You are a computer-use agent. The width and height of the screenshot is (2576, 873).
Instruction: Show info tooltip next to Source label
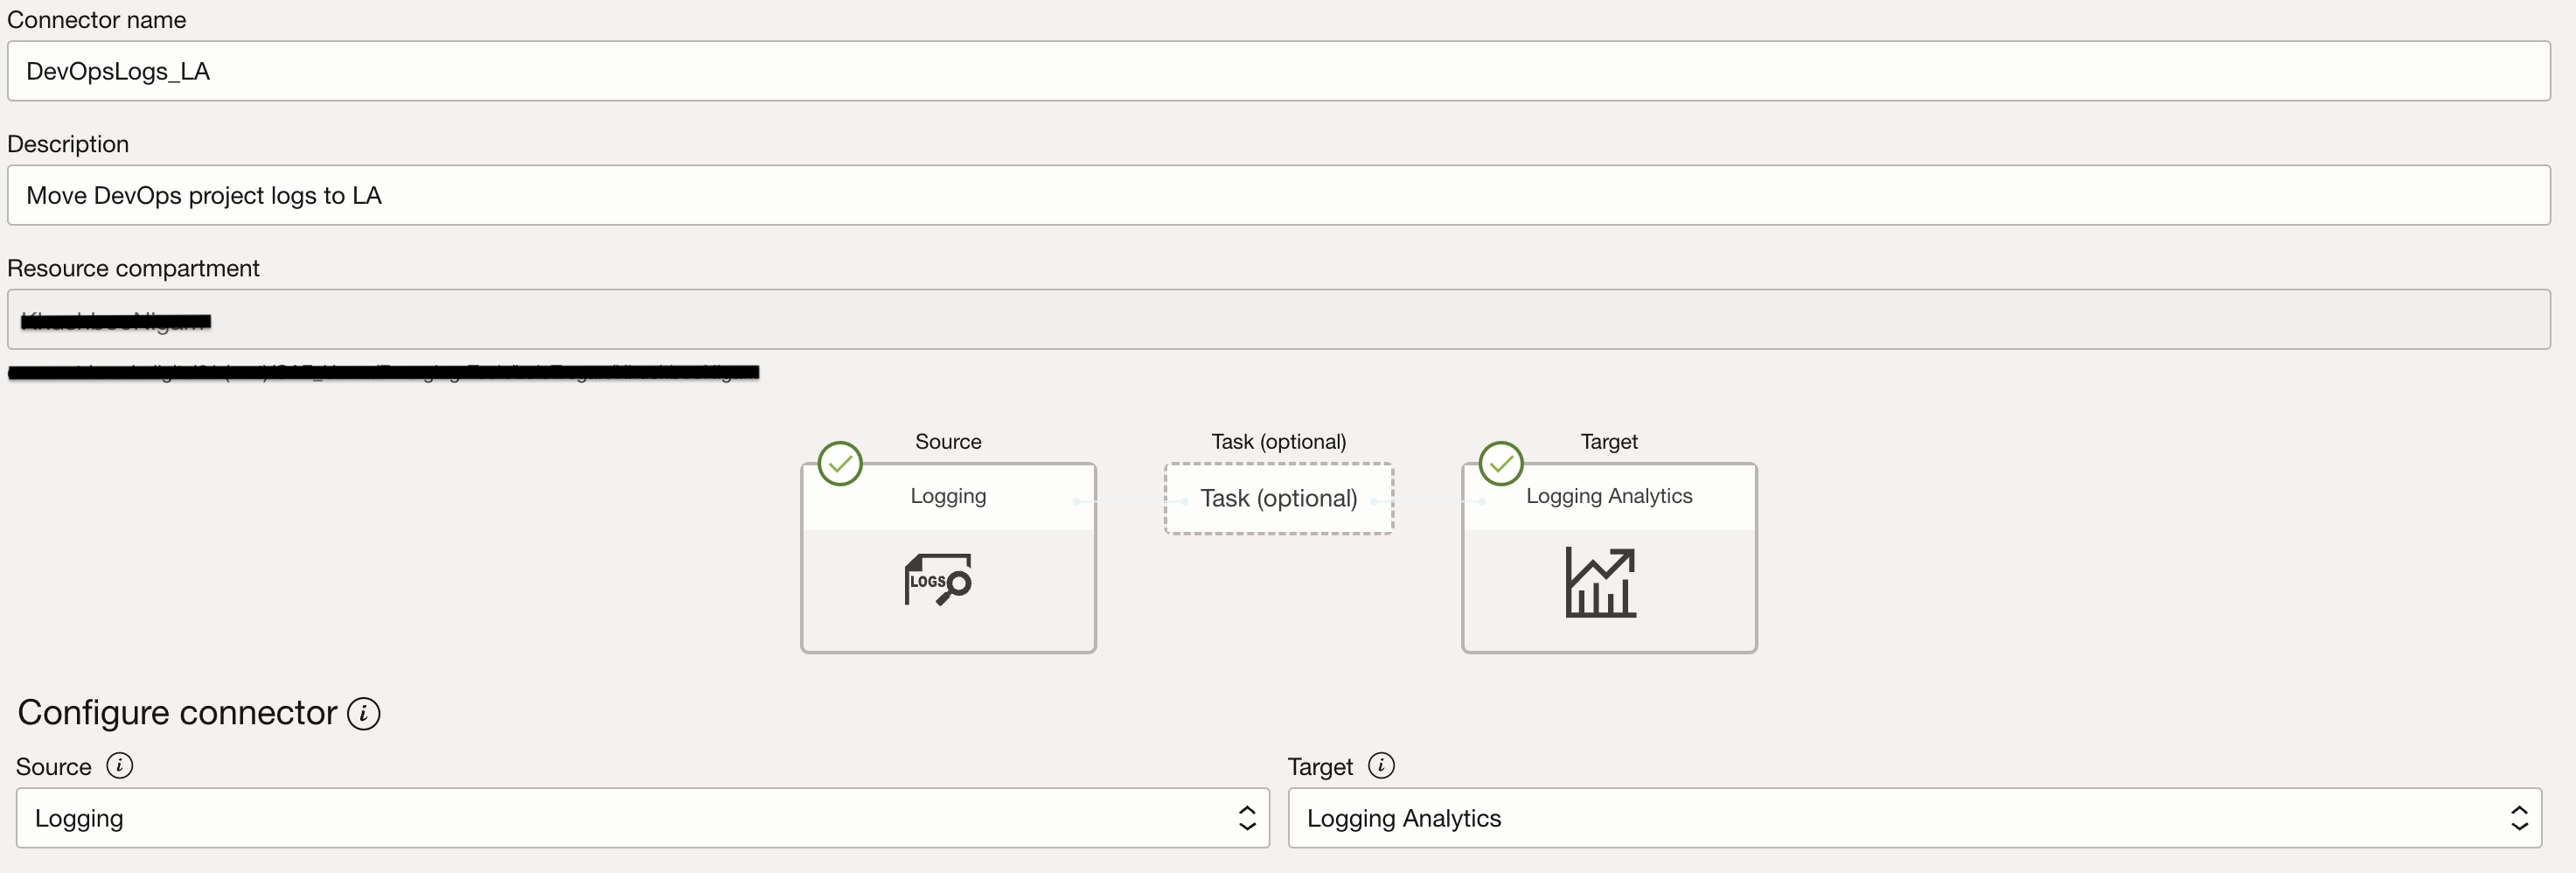[120, 766]
